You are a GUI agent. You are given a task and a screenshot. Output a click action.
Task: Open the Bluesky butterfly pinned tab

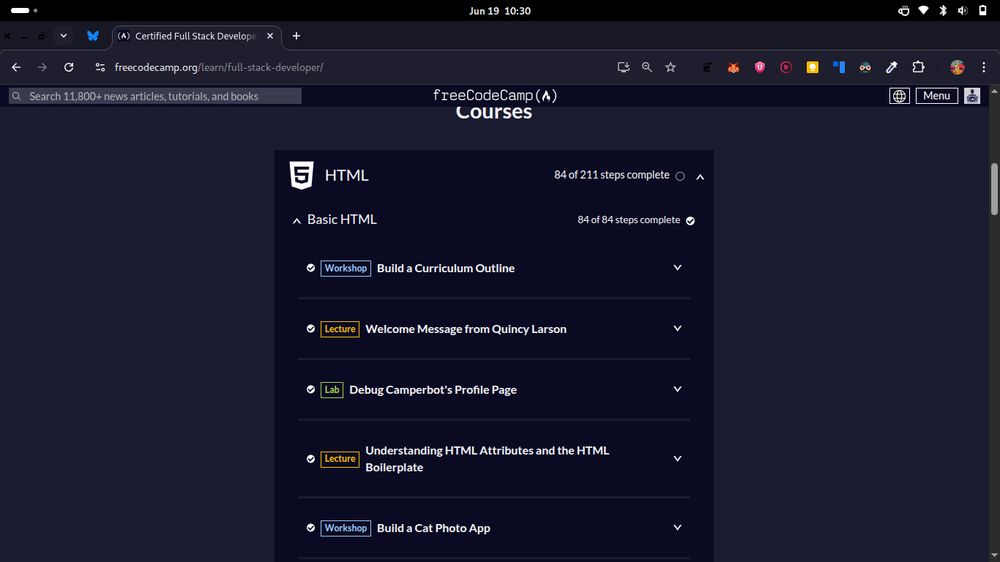93,36
